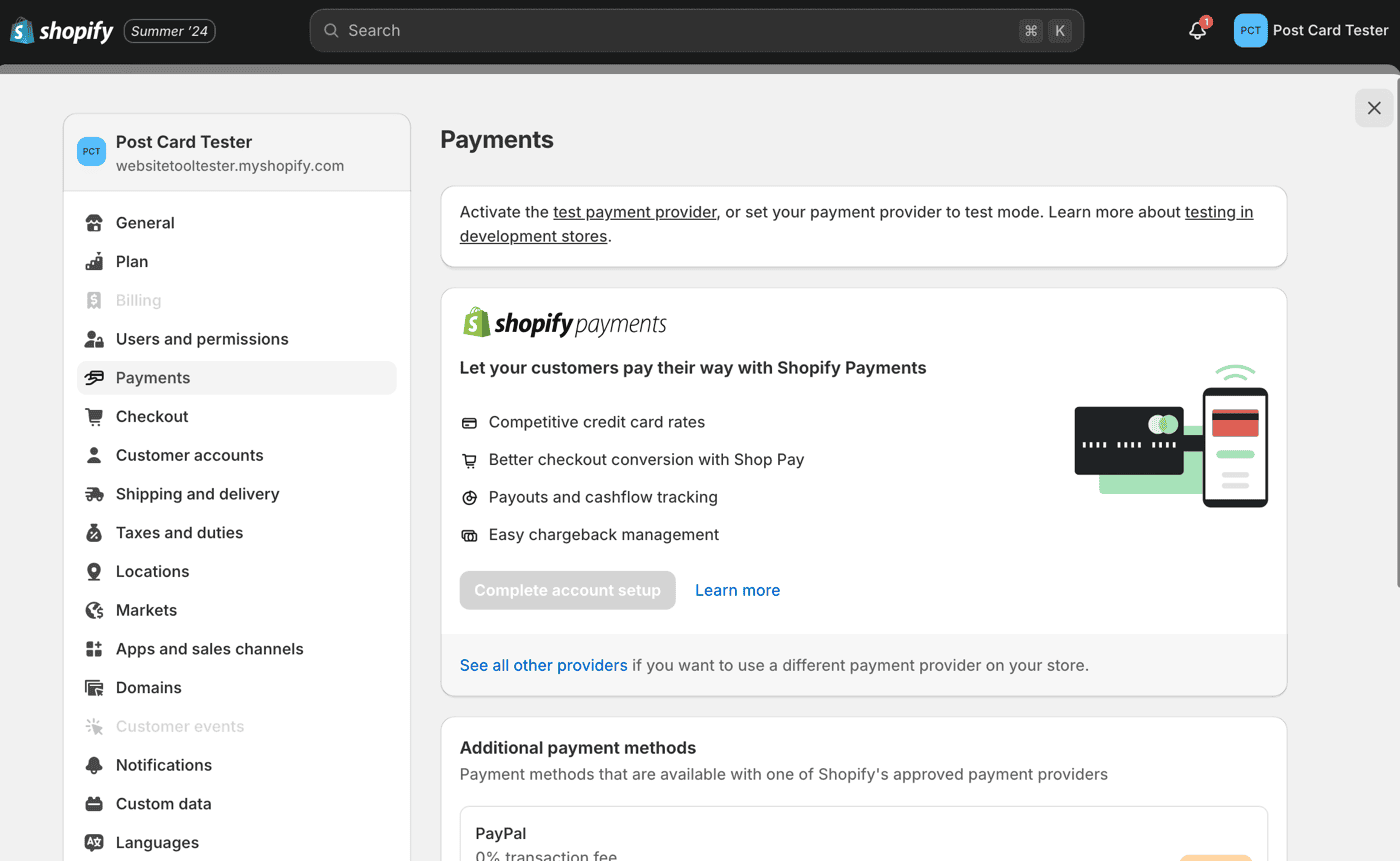The width and height of the screenshot is (1400, 861).
Task: Click the Plan icon in sidebar
Action: pos(94,262)
